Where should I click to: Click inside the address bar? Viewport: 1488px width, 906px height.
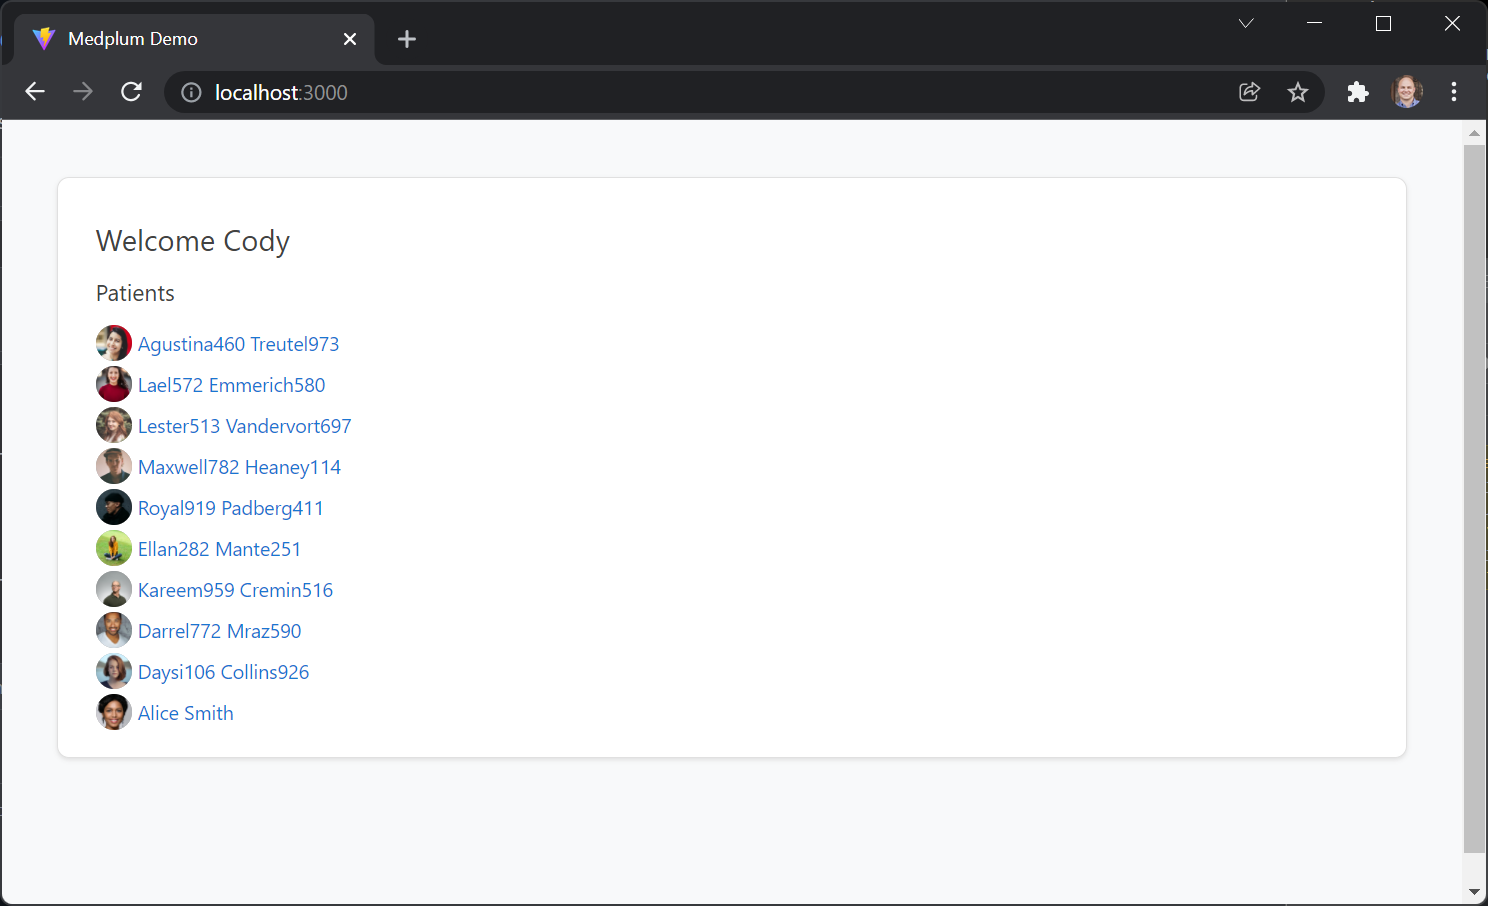tap(600, 92)
